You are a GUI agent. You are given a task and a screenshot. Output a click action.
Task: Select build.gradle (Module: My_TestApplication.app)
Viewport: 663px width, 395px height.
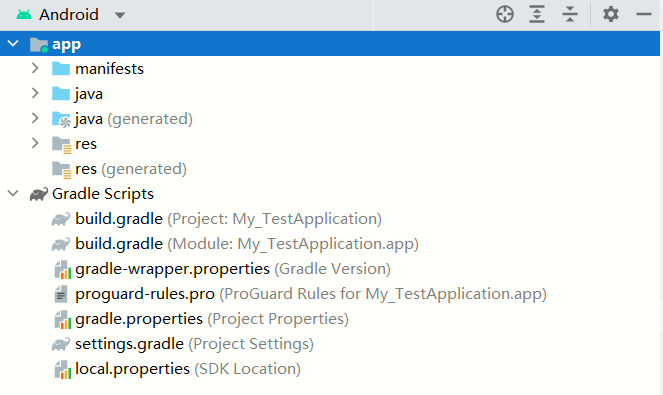(247, 244)
